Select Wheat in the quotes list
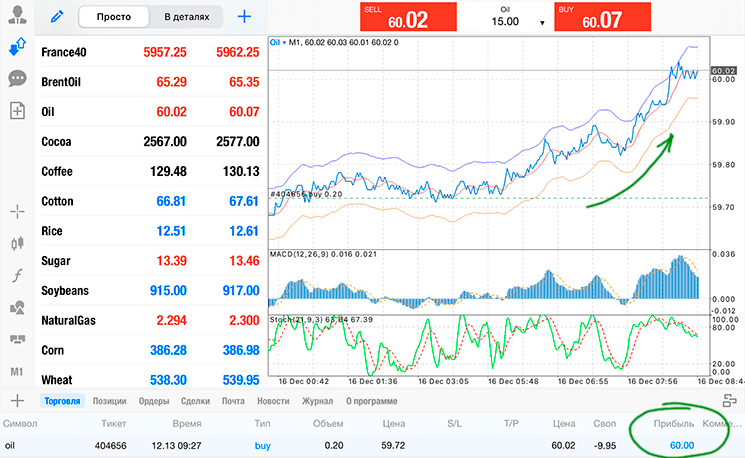745x458 pixels. (150, 379)
